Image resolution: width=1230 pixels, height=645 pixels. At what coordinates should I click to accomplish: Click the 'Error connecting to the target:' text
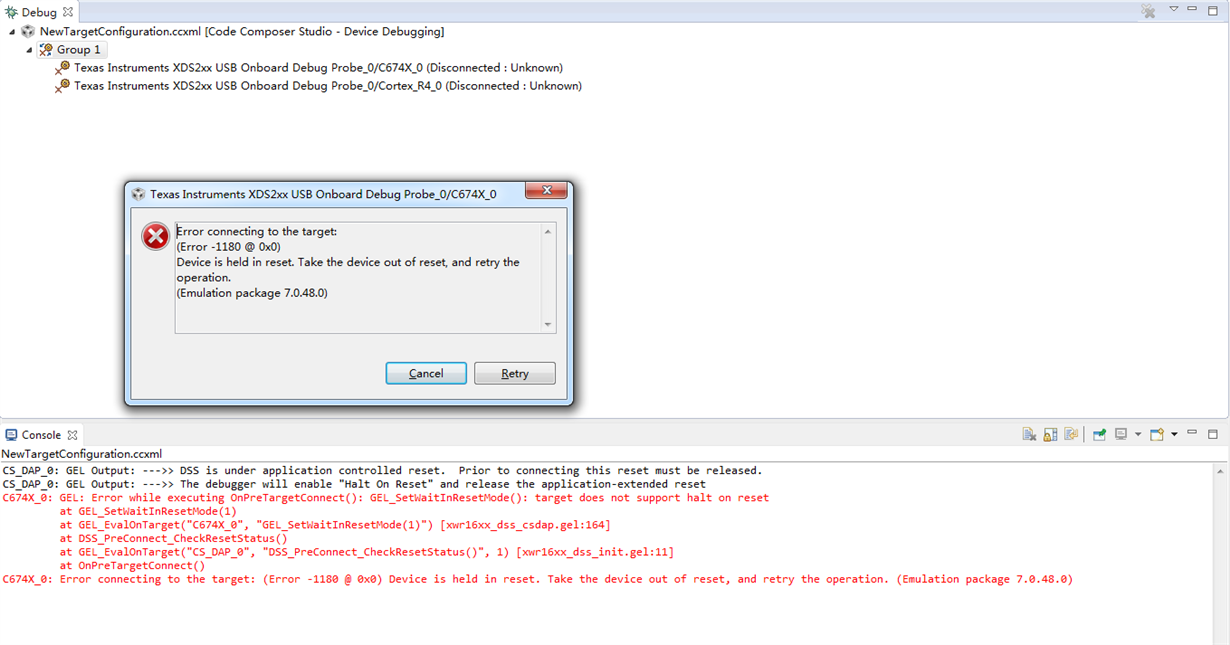(257, 232)
